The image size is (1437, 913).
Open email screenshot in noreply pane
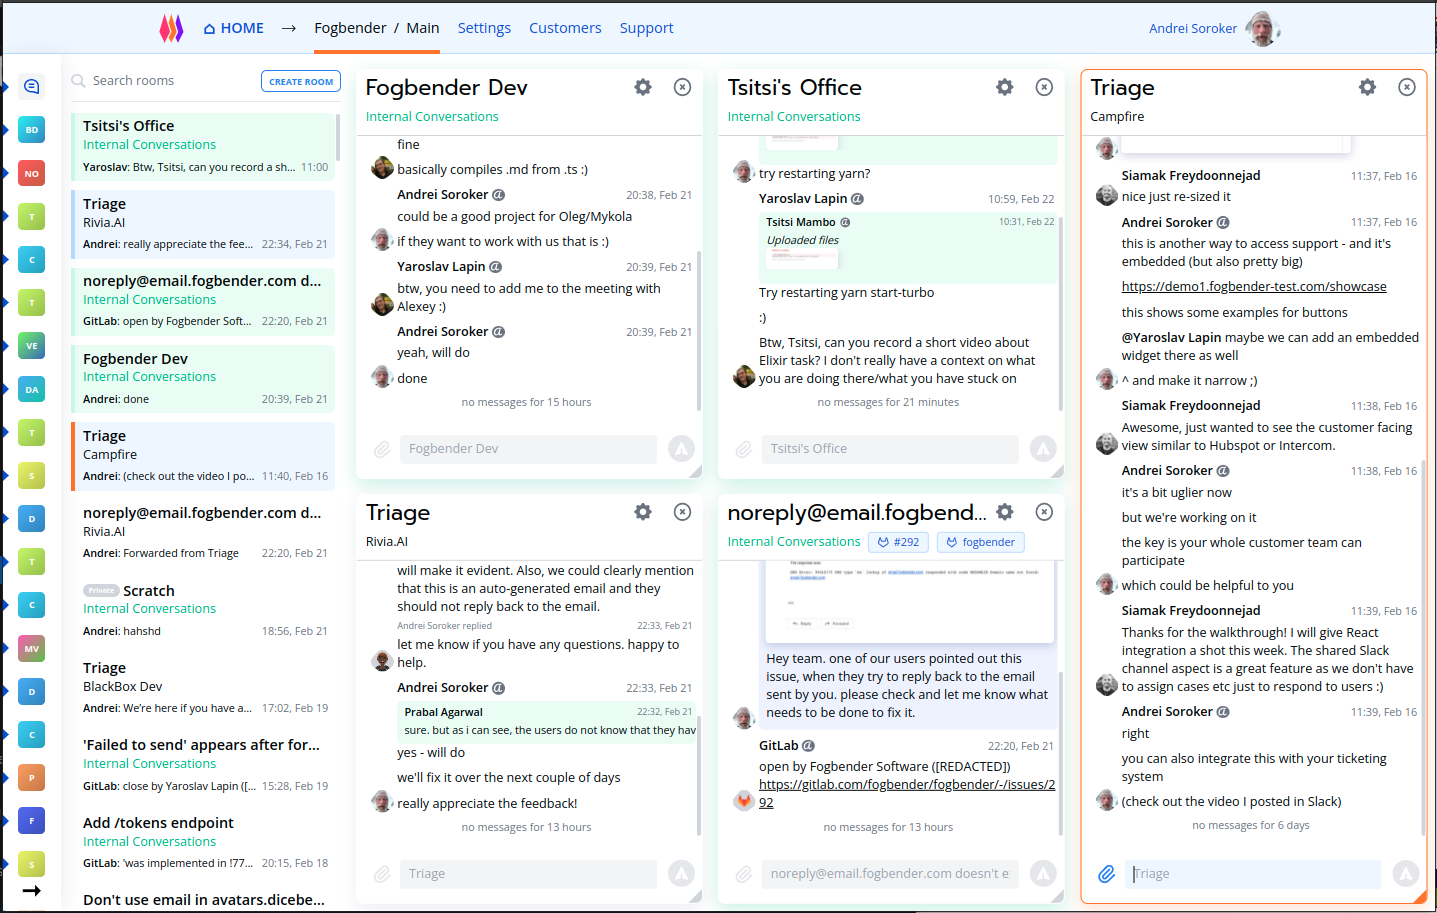[910, 600]
